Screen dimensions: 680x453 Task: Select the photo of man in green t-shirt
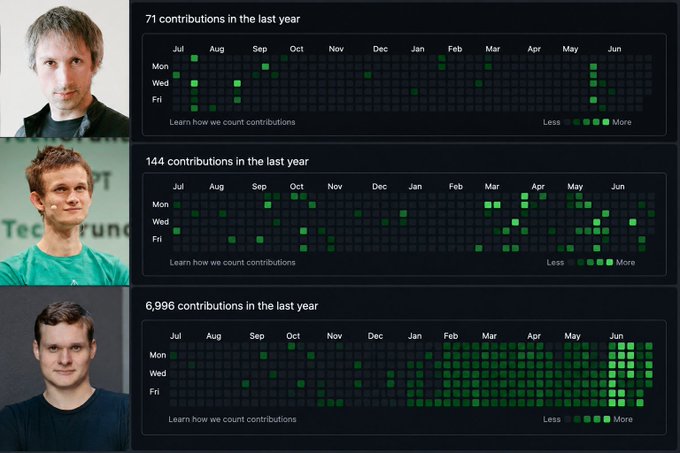click(65, 212)
